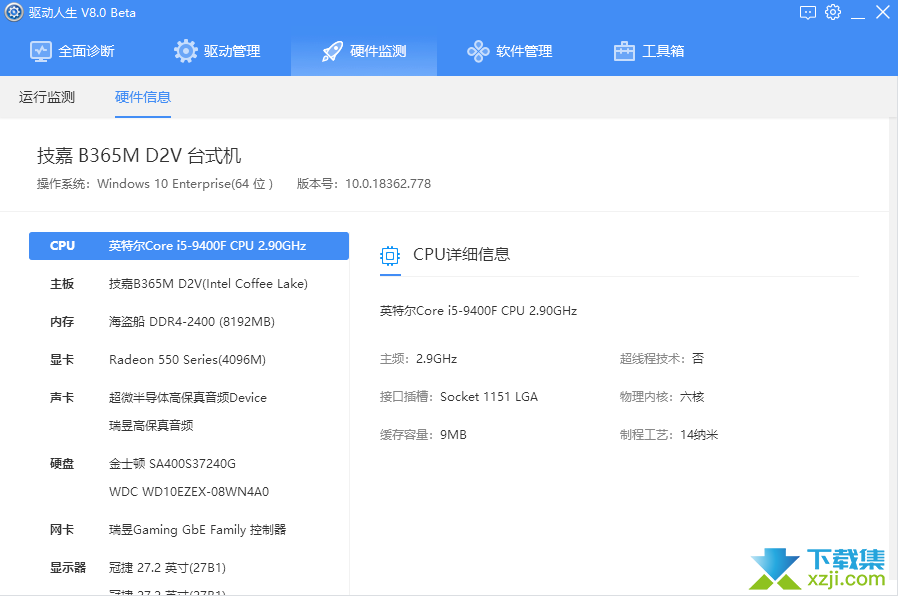Open the 全面诊断 tab
Image resolution: width=898 pixels, height=599 pixels.
[72, 52]
